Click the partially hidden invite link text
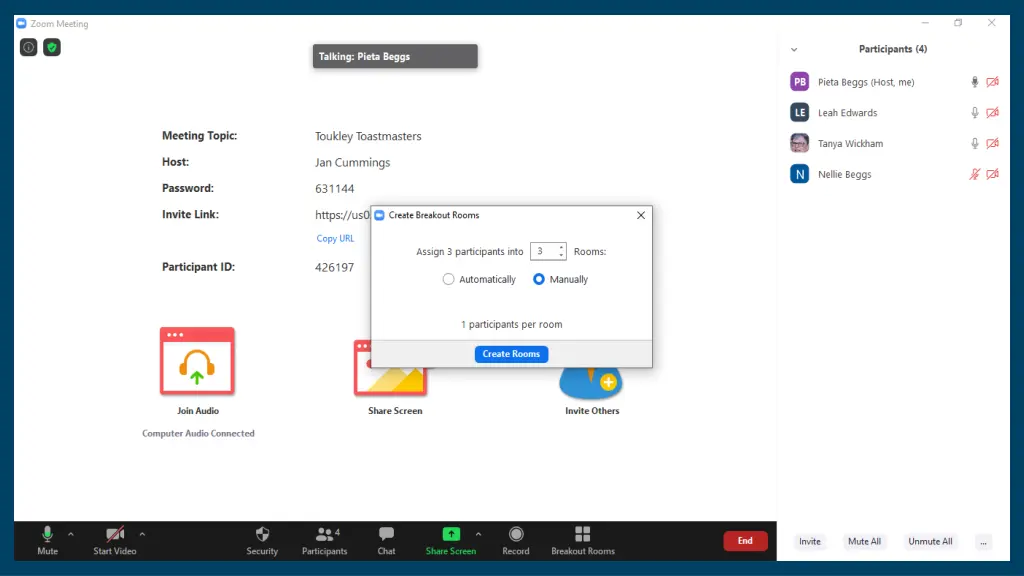The image size is (1024, 576). tap(342, 215)
